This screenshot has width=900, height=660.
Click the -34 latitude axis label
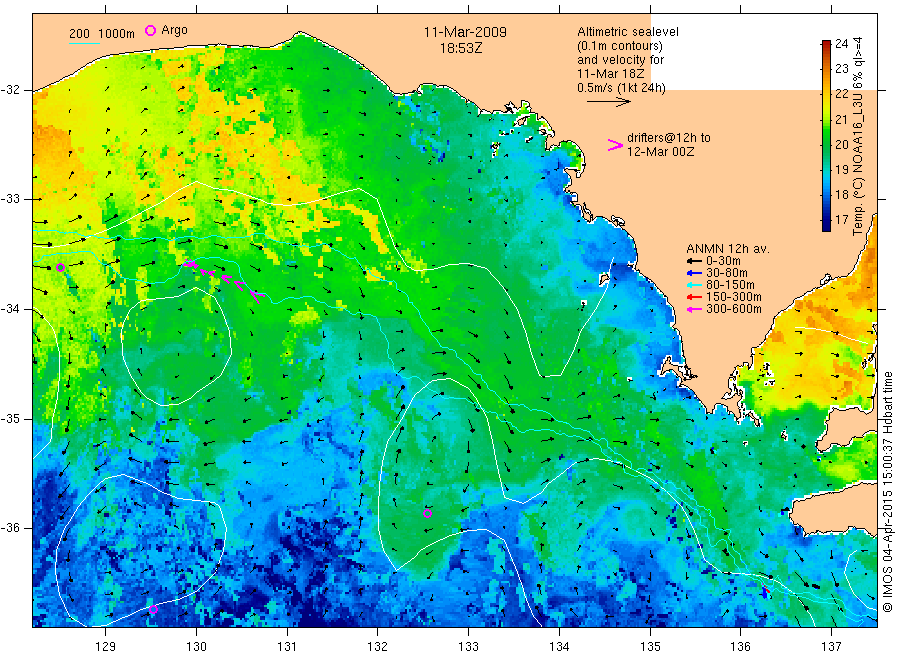pos(10,309)
